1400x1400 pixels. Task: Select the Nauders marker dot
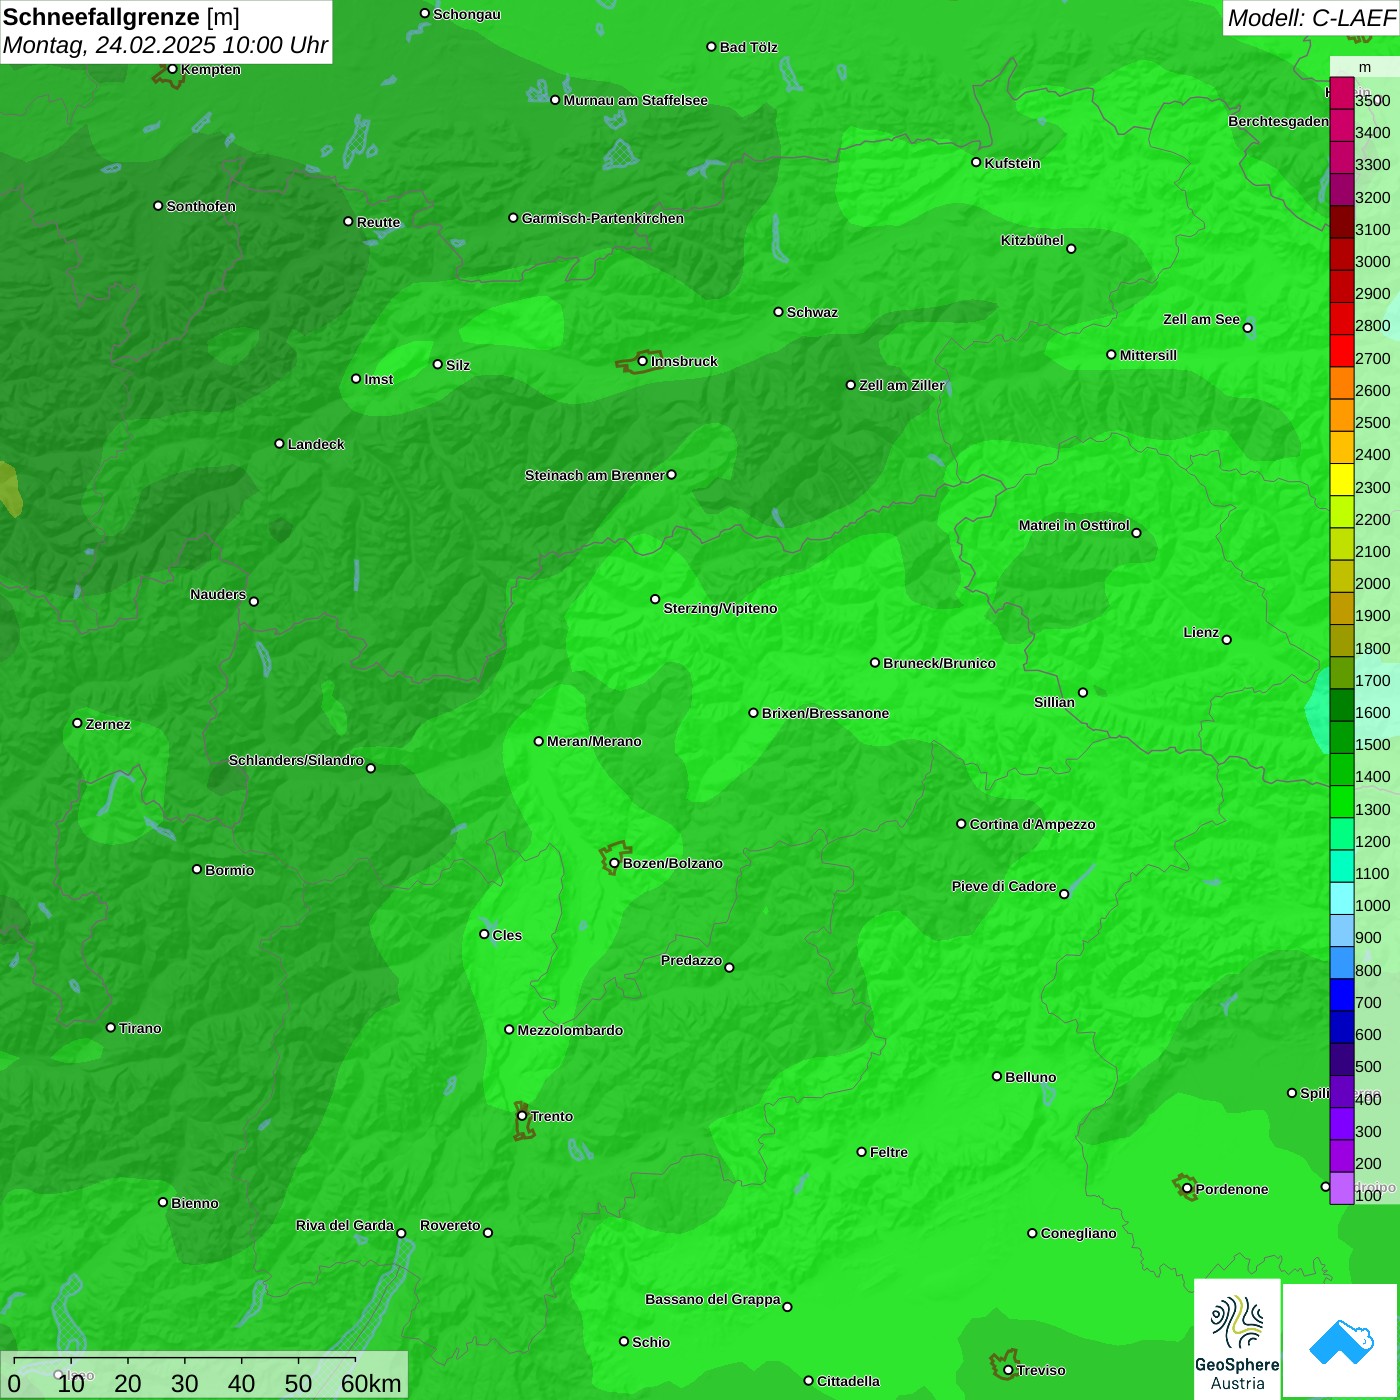[254, 601]
